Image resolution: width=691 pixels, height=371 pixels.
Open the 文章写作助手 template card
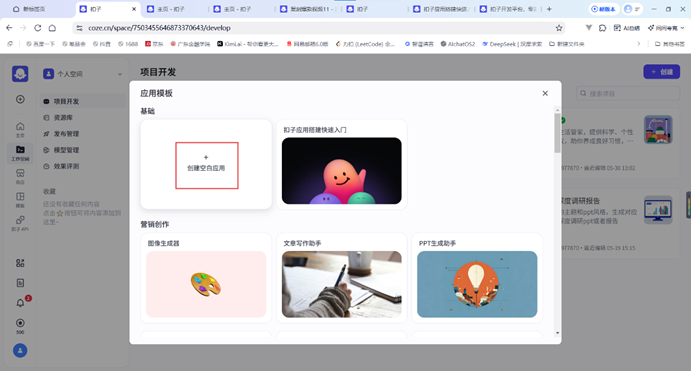342,278
